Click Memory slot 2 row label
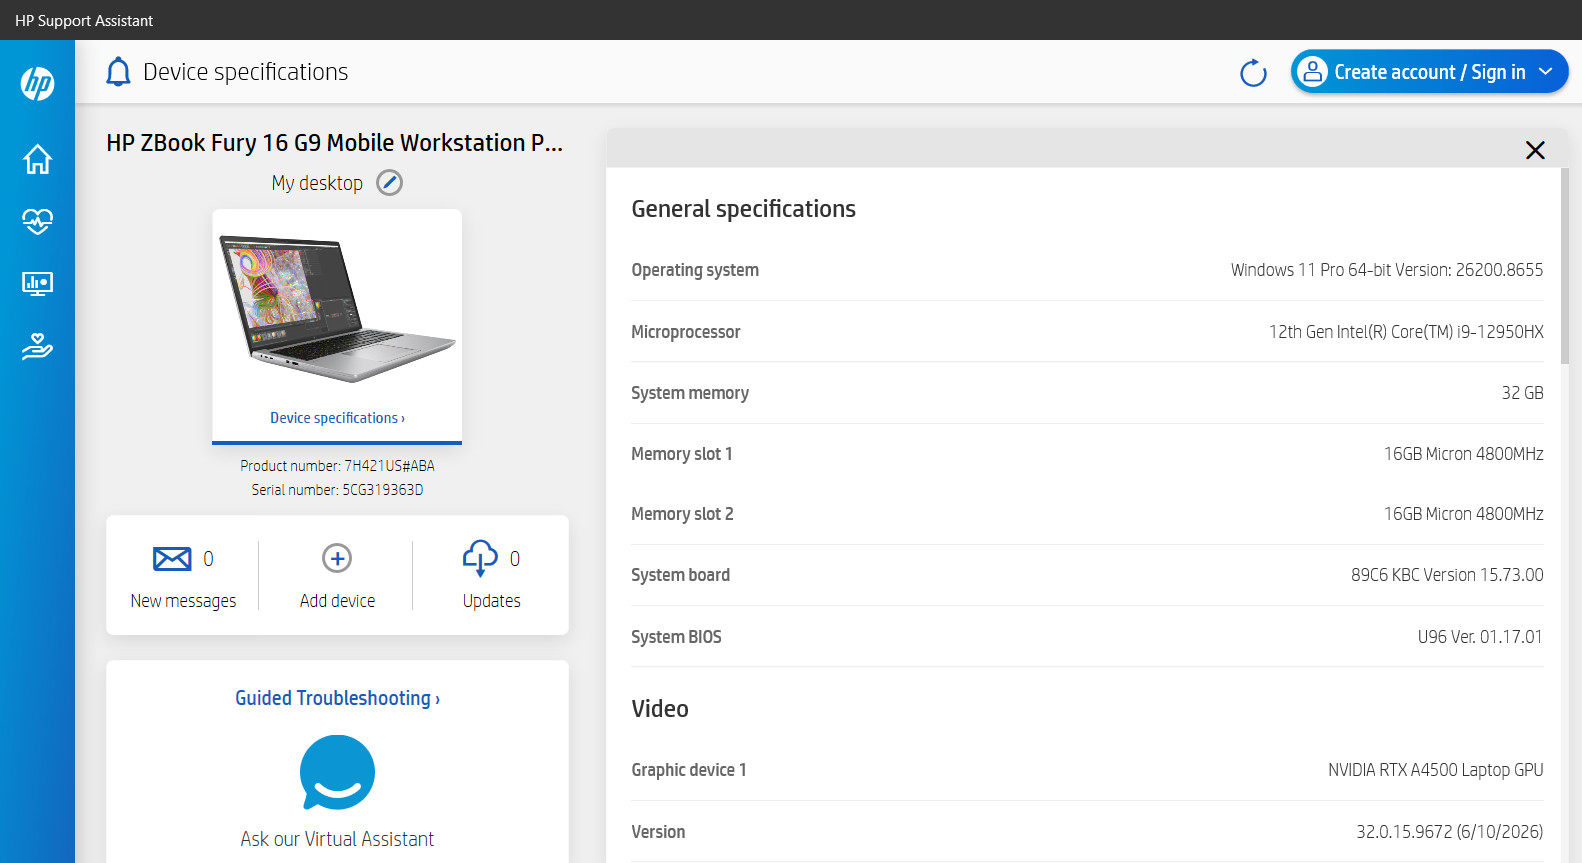The width and height of the screenshot is (1582, 863). [x=682, y=514]
